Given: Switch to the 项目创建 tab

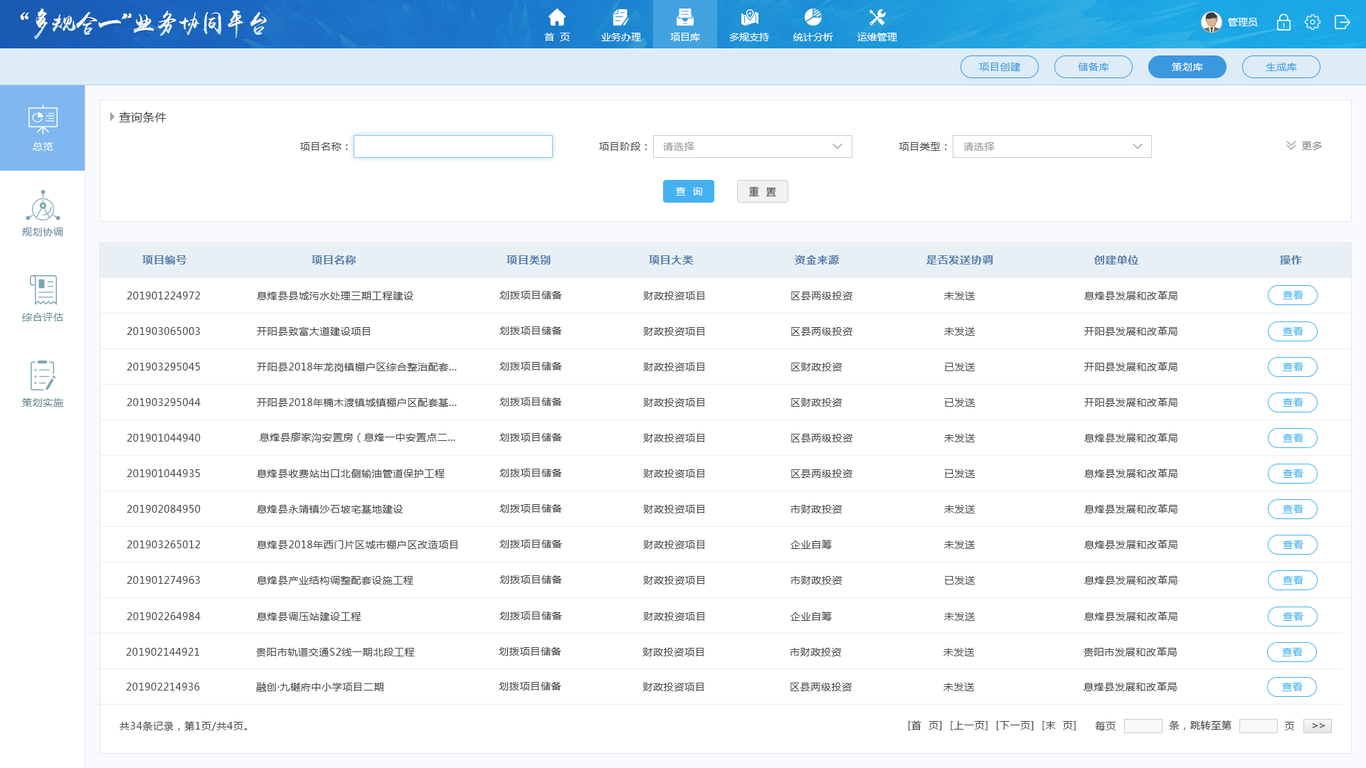Looking at the screenshot, I should tap(1000, 67).
